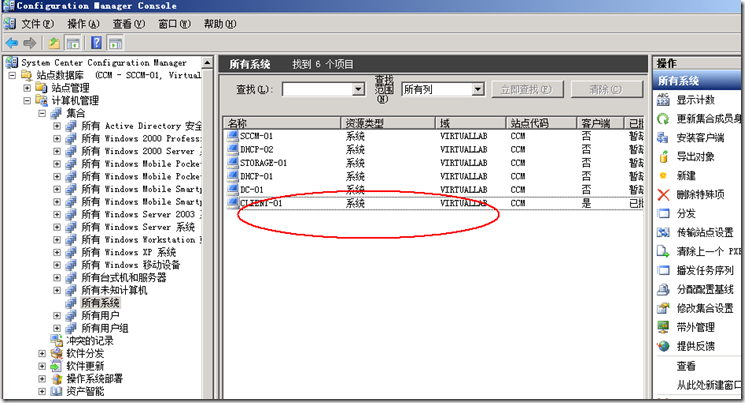The width and height of the screenshot is (745, 403).
Task: Click the STORAGE-01 computer icon in list
Action: click(233, 163)
